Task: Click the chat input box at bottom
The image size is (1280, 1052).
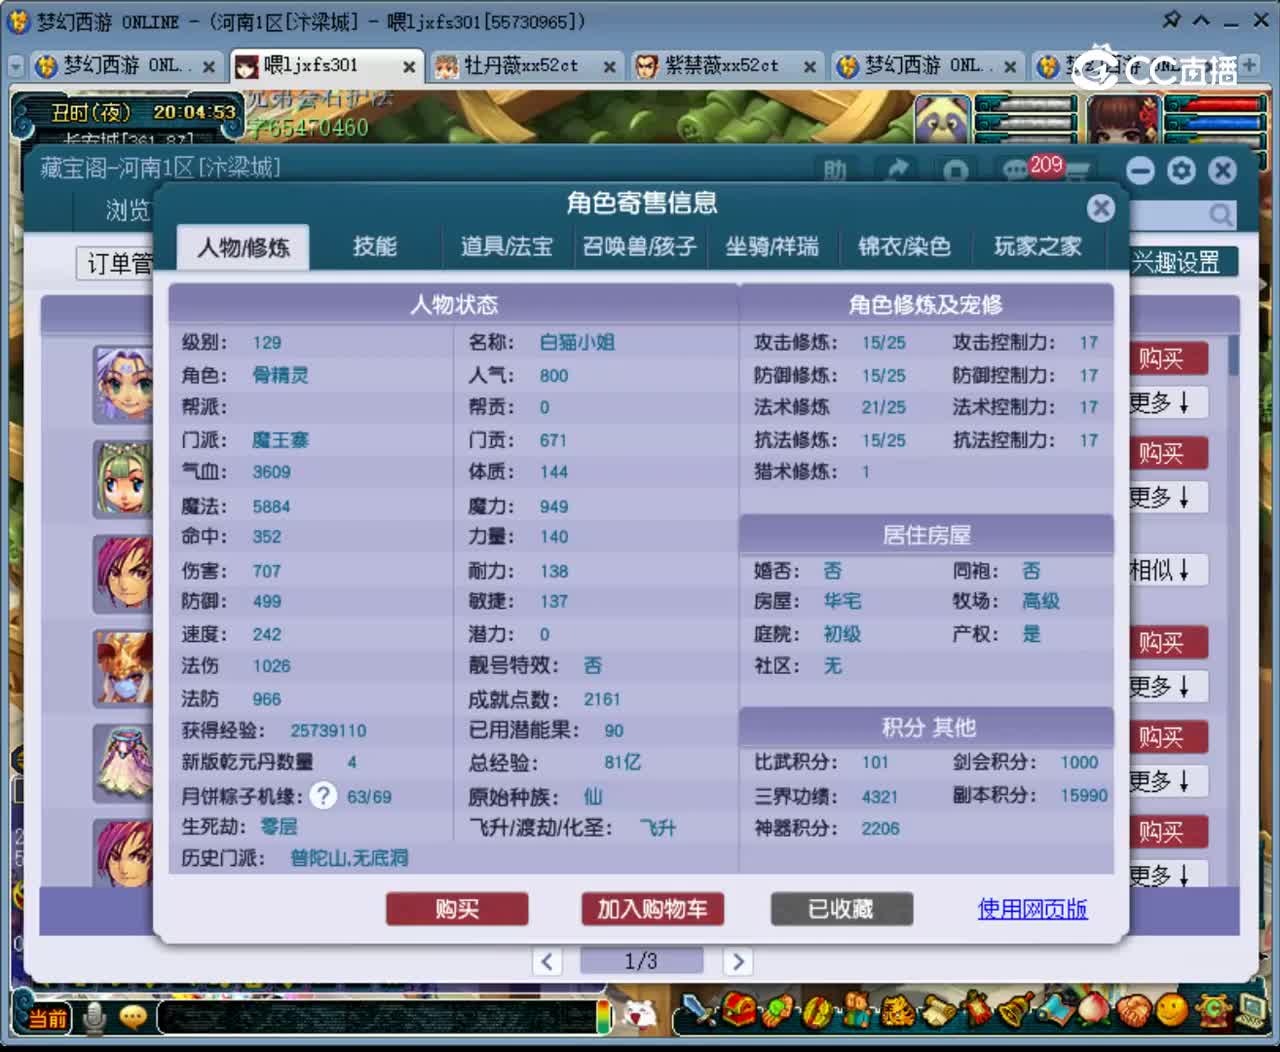Action: pos(377,1017)
